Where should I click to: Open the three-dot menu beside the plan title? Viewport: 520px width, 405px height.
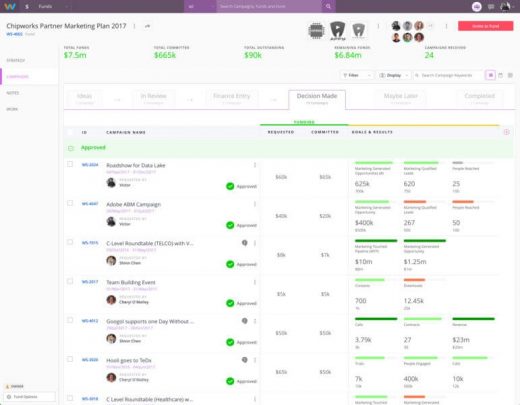134,26
